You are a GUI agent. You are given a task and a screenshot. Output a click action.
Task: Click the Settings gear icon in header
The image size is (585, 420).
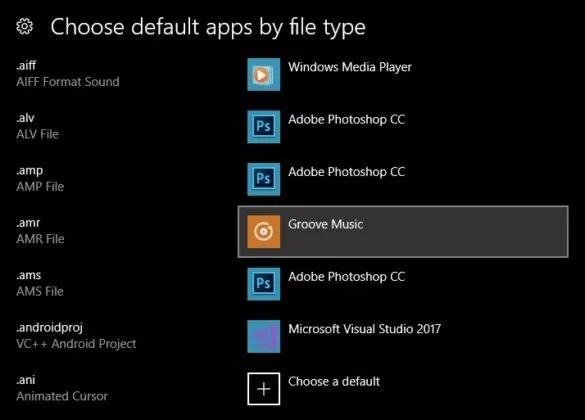click(25, 27)
